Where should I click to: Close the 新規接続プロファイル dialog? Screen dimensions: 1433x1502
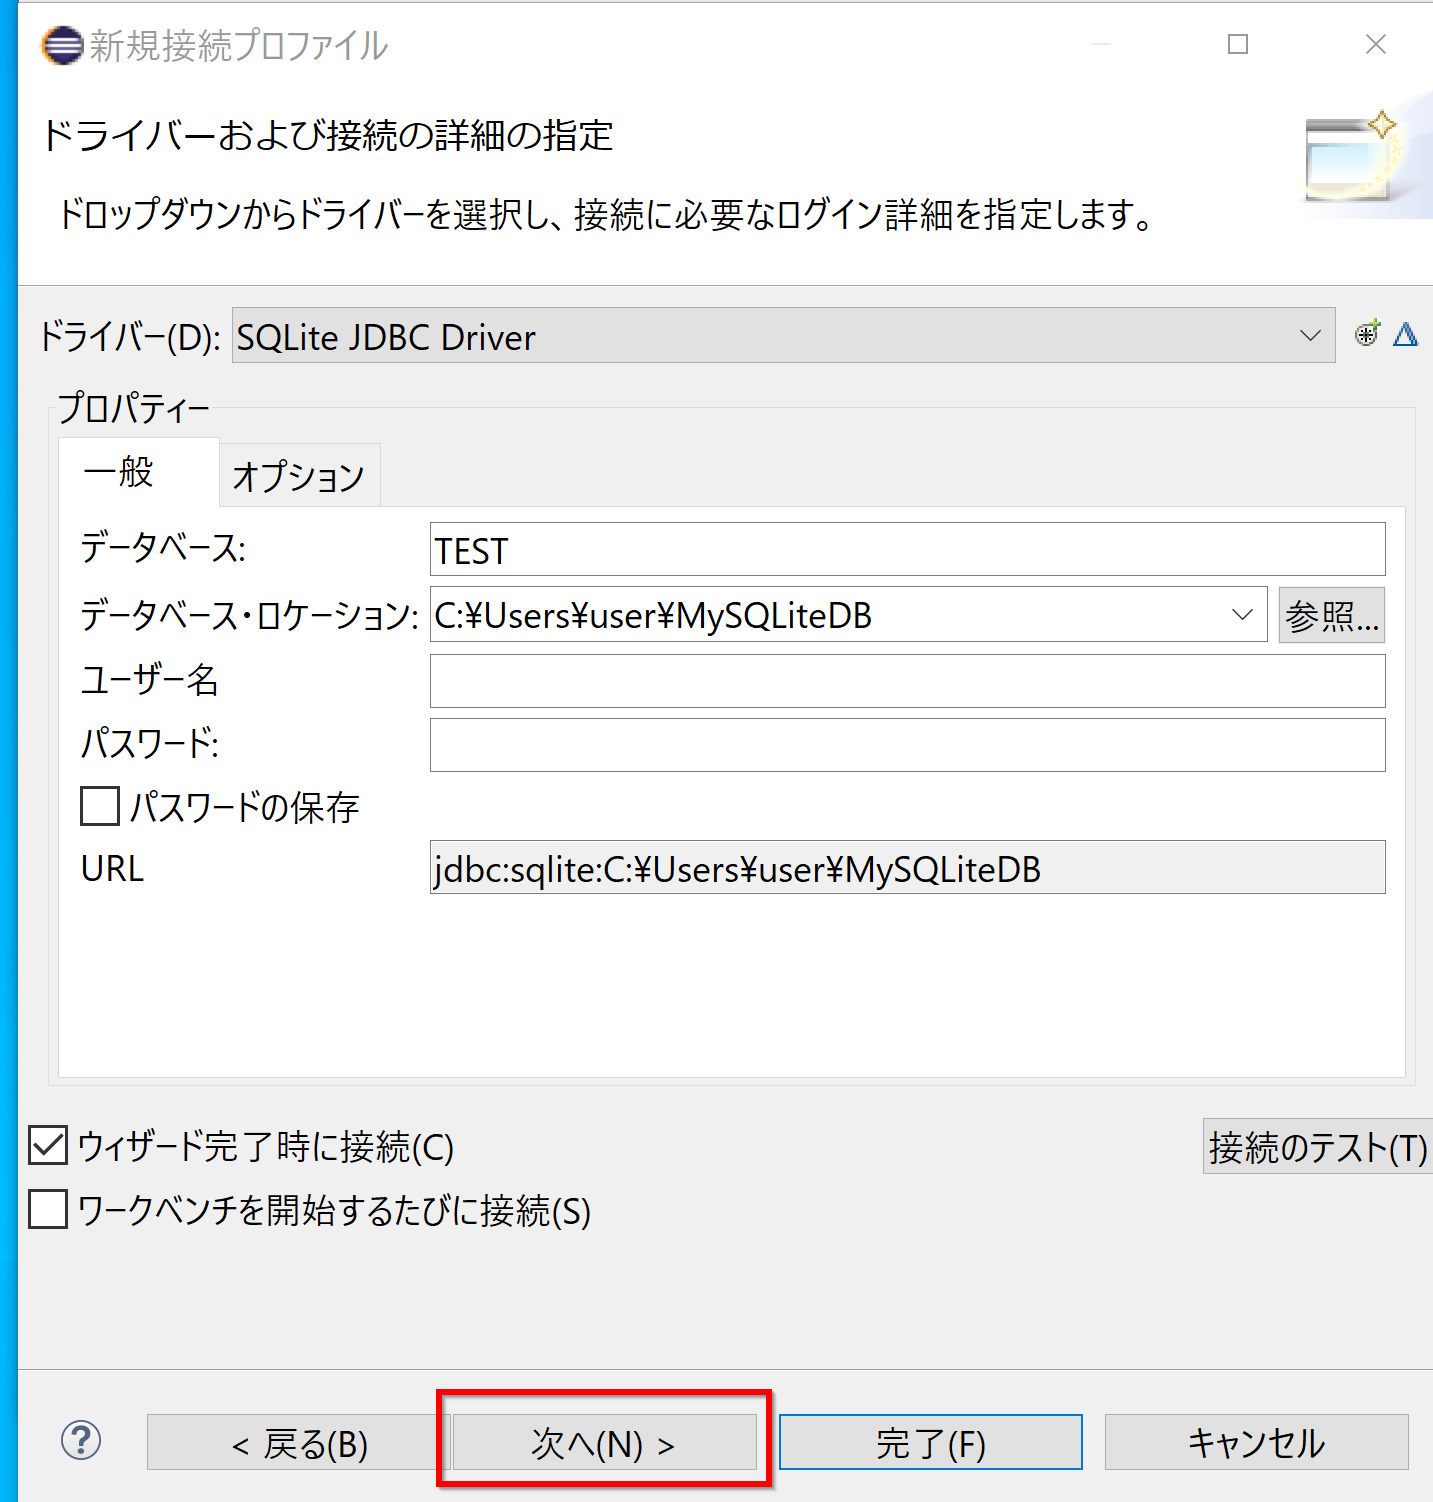tap(1375, 45)
